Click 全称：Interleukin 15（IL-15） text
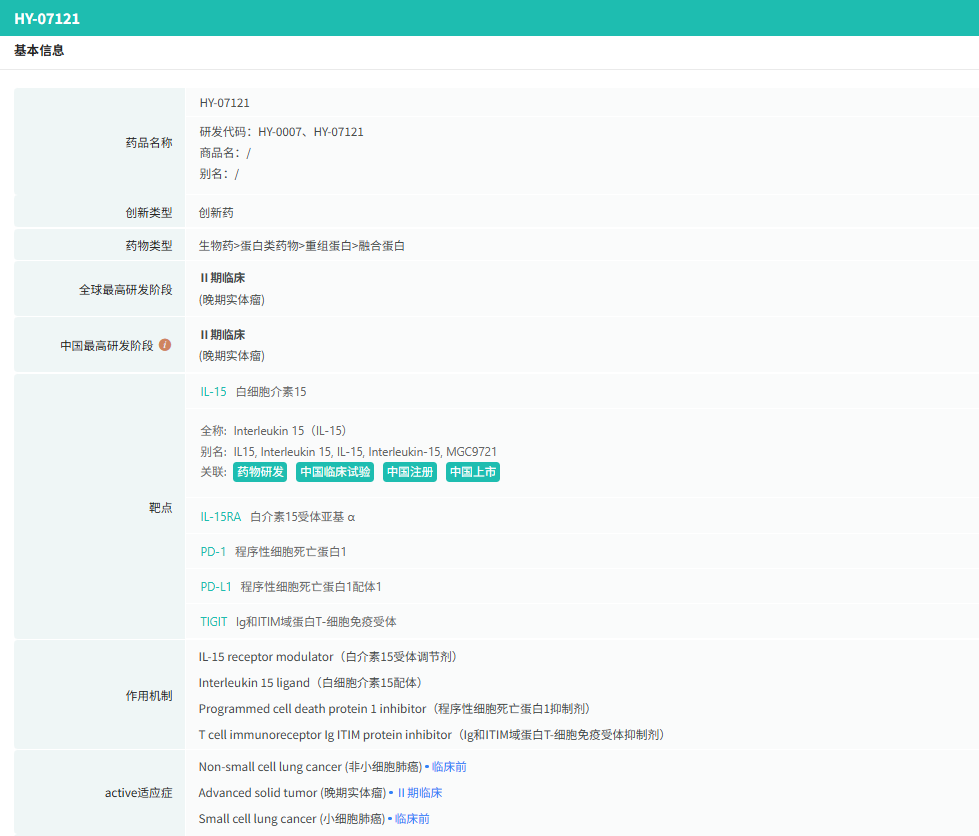The height and width of the screenshot is (836, 979). [273, 431]
